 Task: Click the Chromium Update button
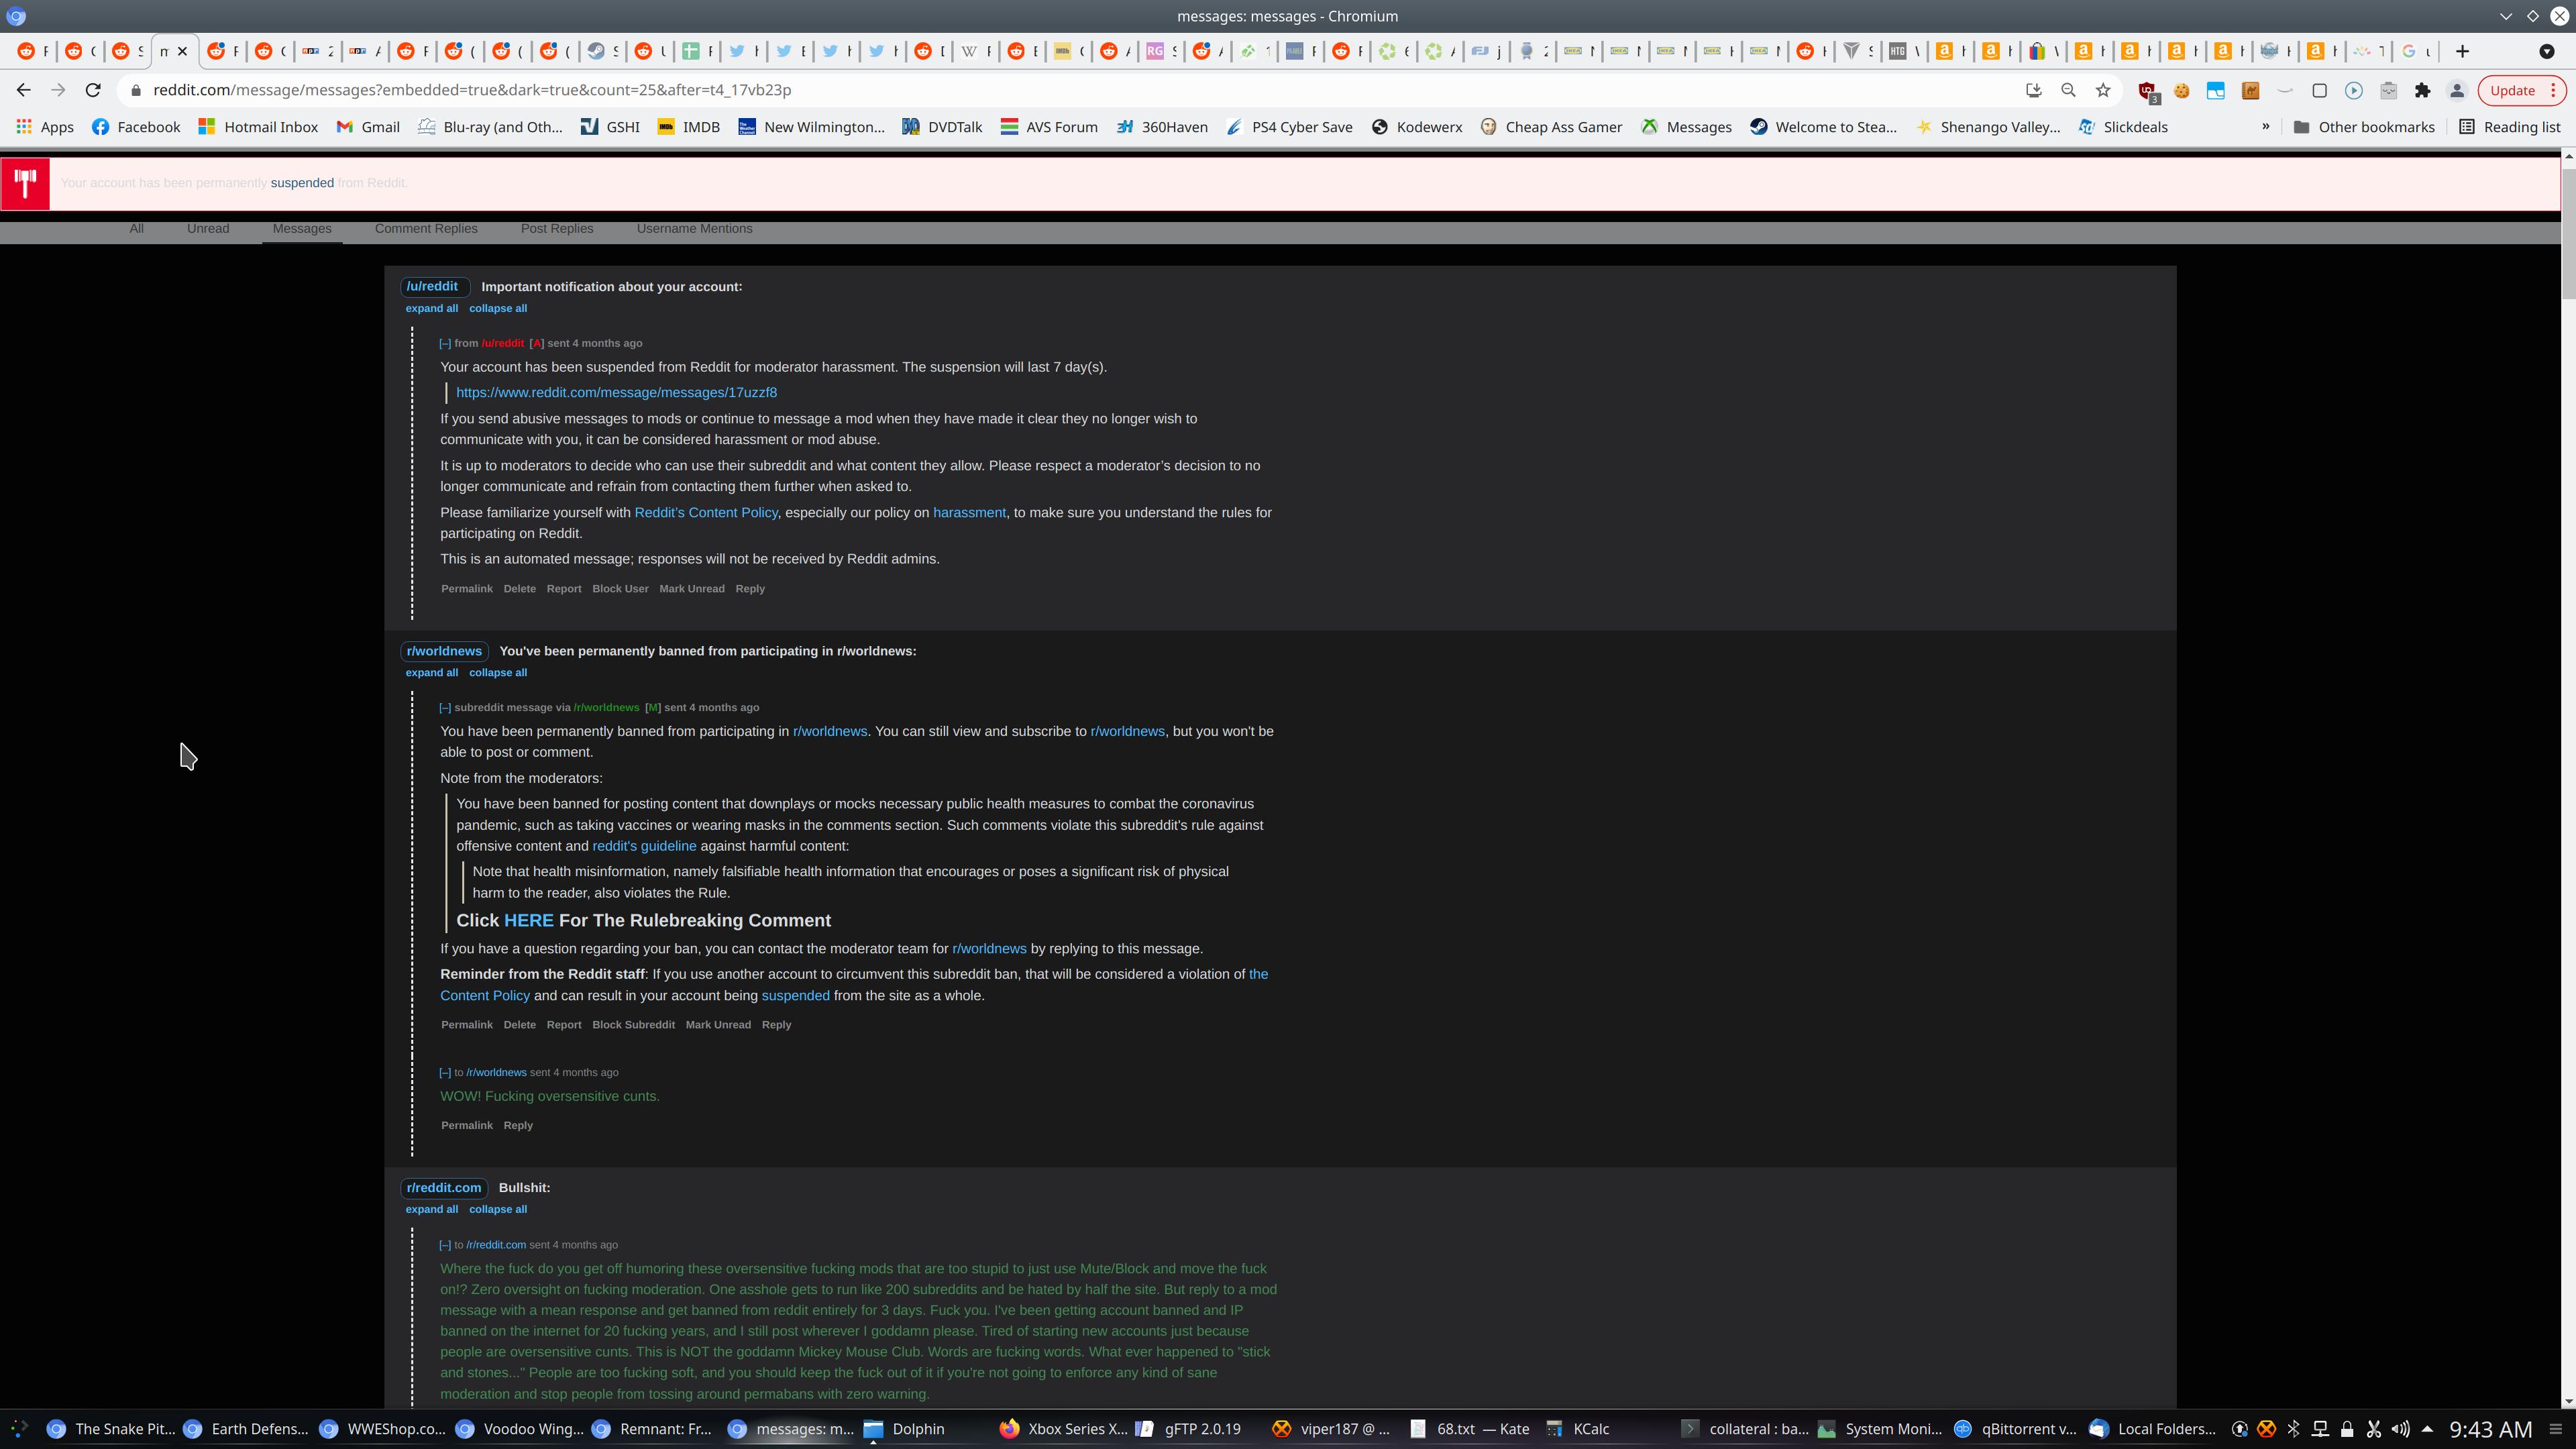2512,90
